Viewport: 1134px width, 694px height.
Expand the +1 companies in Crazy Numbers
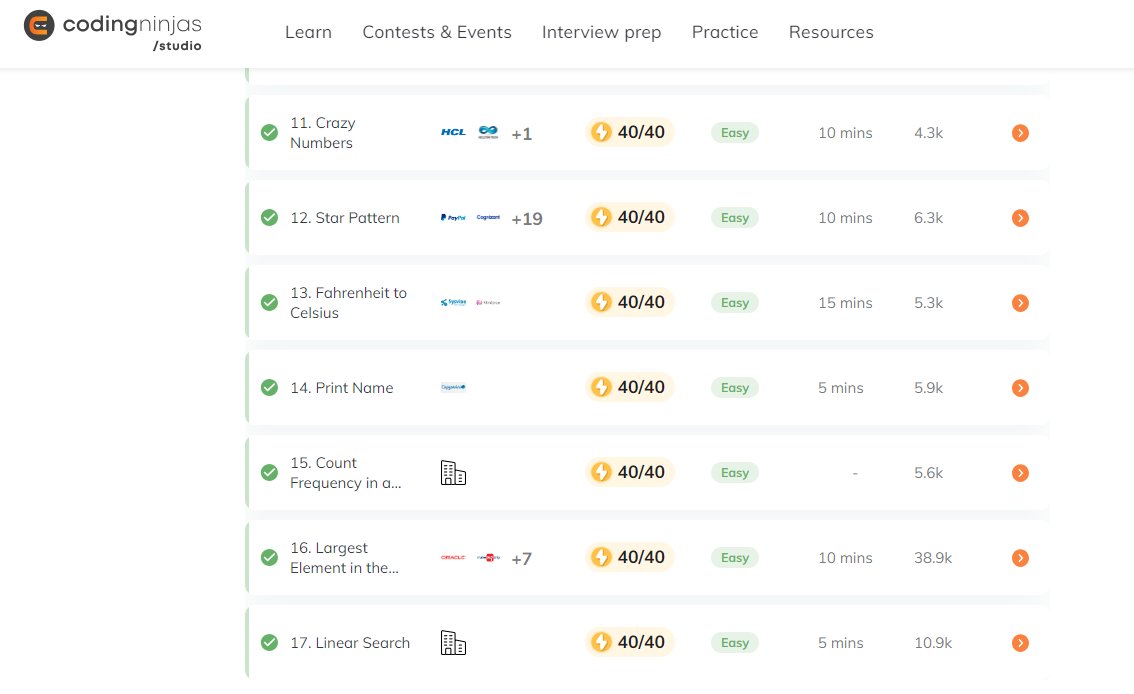coord(521,134)
